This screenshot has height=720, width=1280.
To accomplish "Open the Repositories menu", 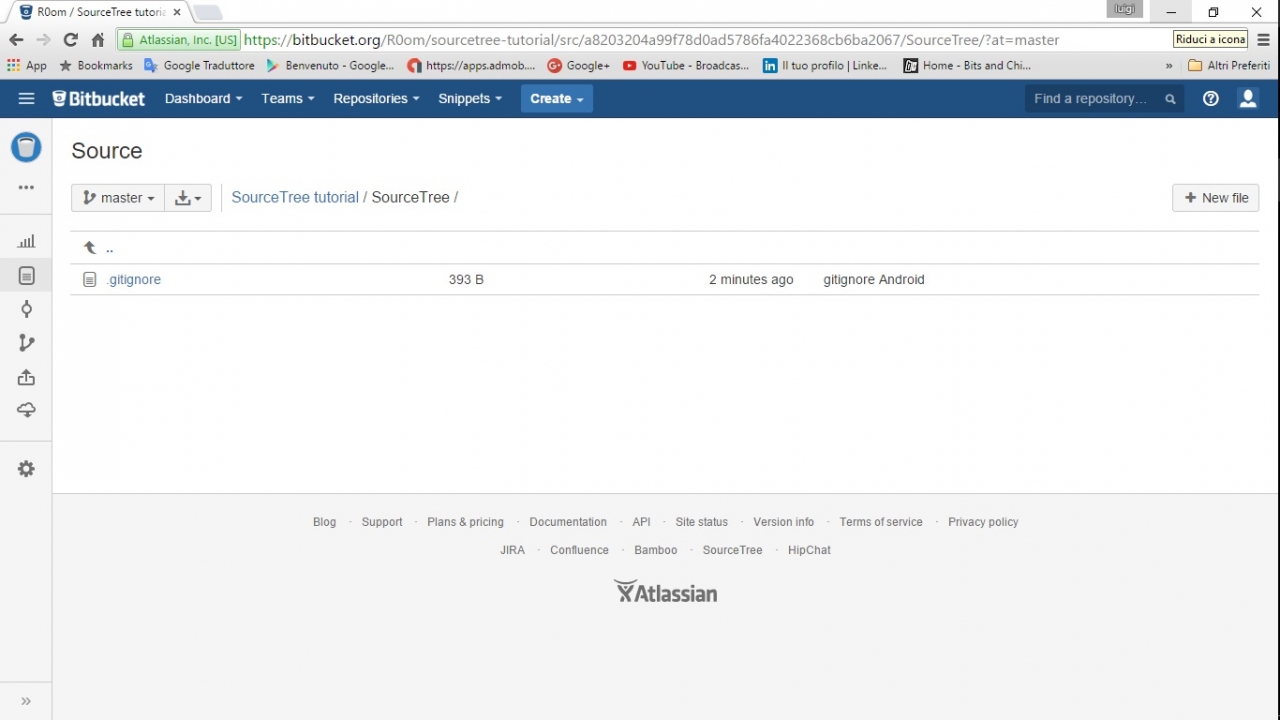I will tap(376, 98).
